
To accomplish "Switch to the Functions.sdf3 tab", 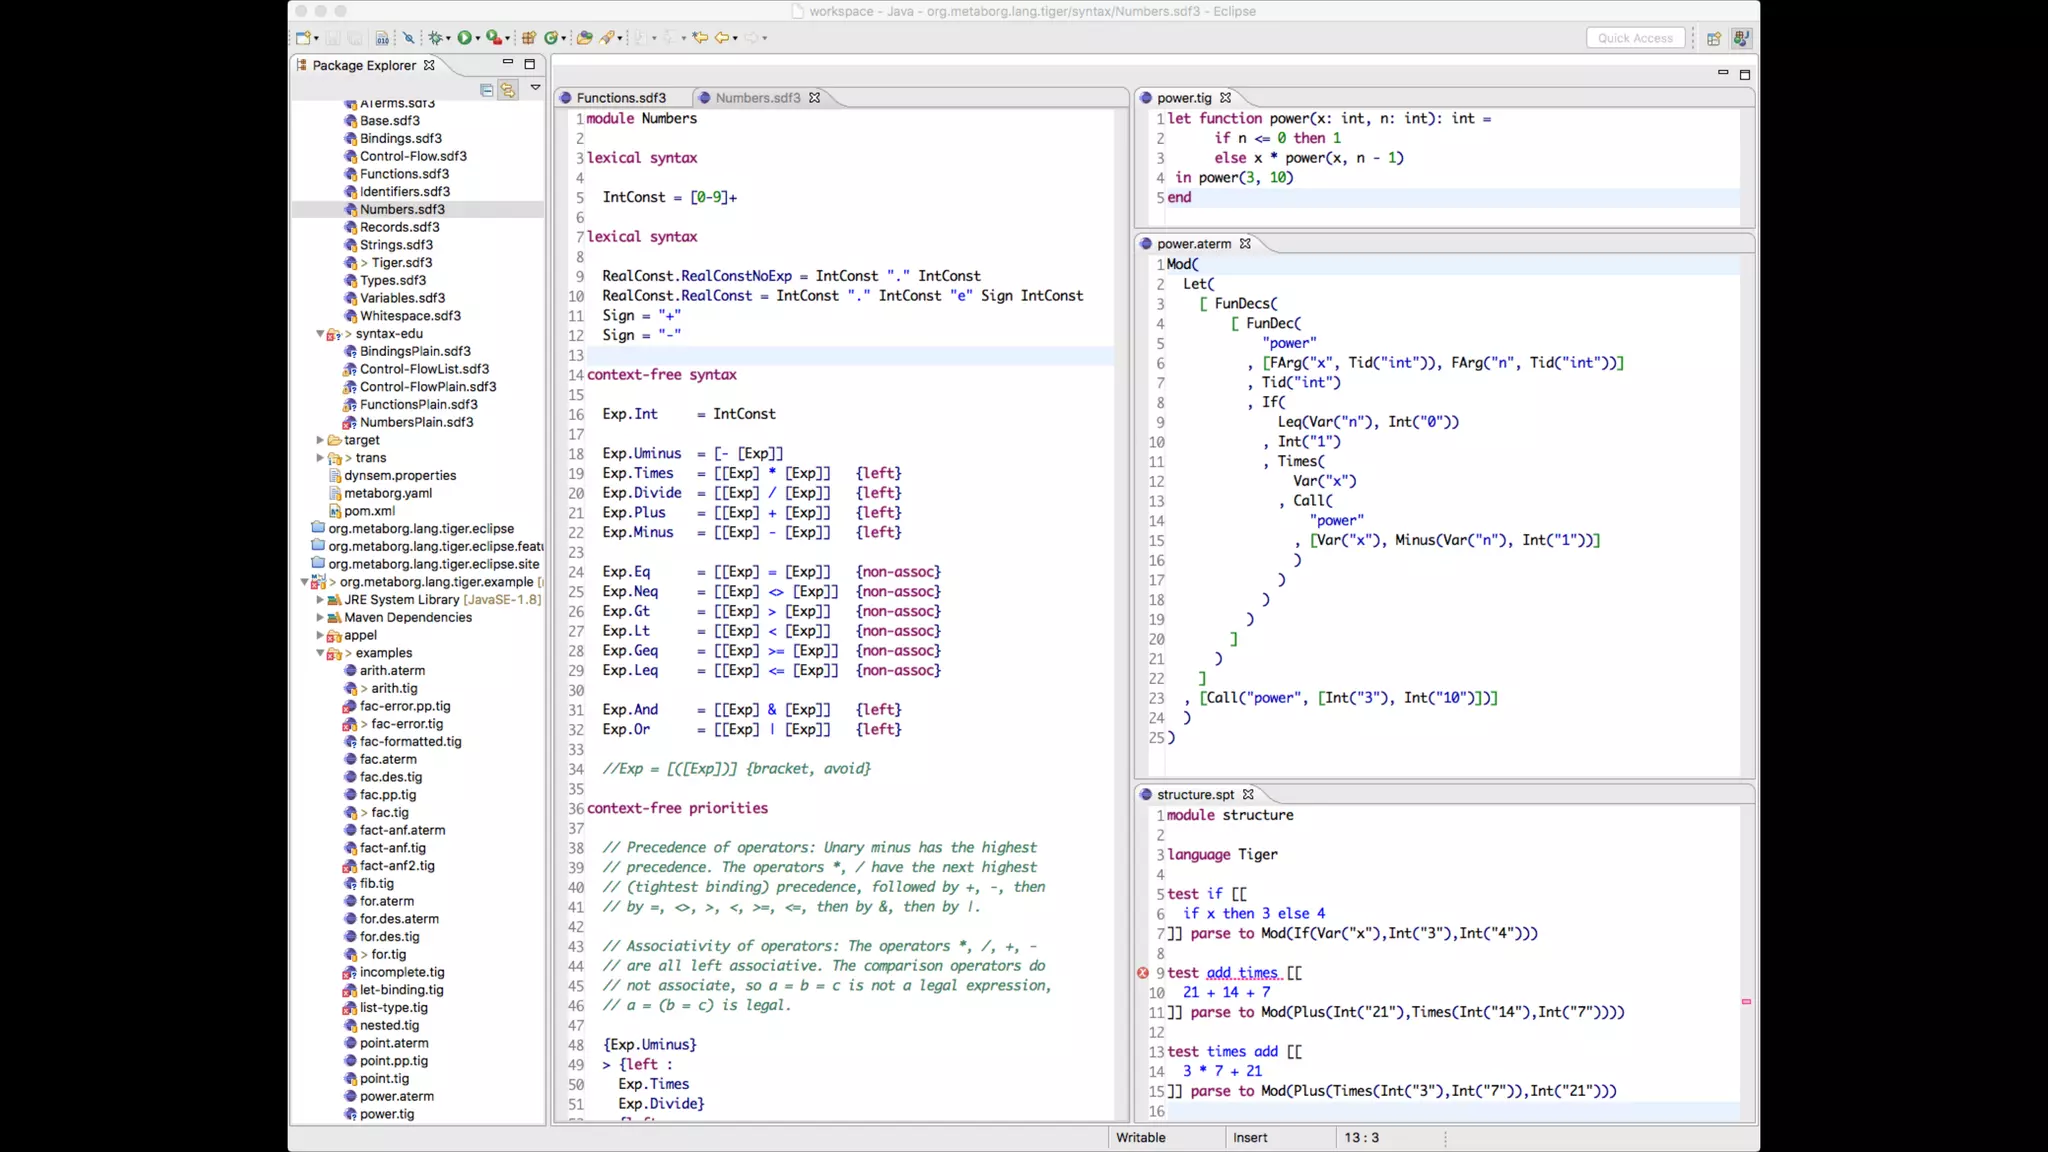I will pyautogui.click(x=620, y=98).
